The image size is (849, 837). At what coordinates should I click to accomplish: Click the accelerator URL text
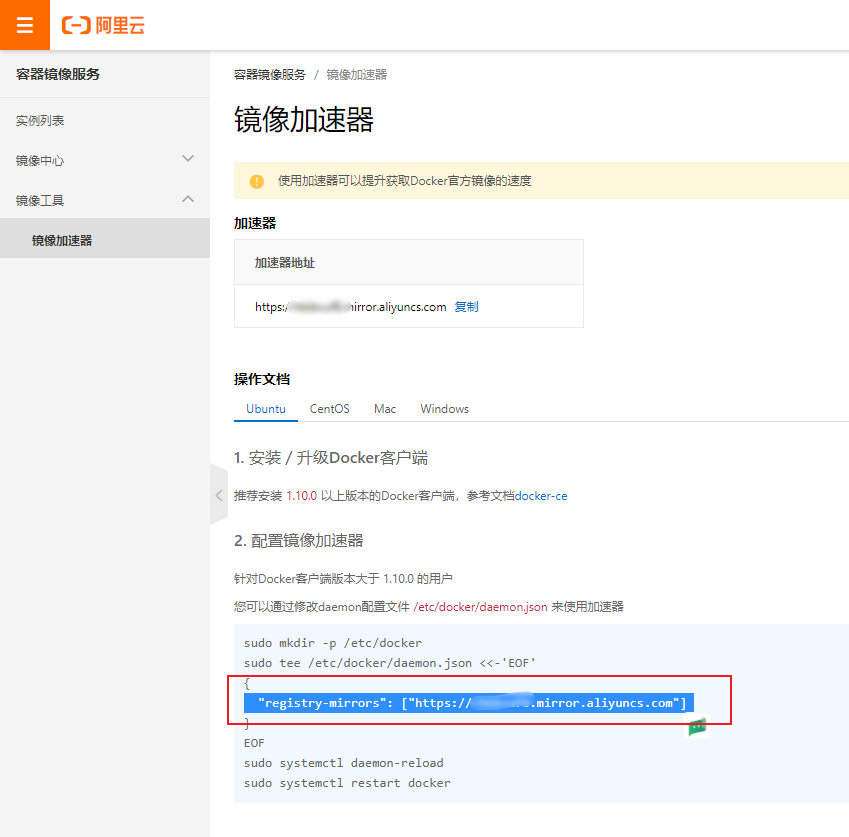coord(351,307)
